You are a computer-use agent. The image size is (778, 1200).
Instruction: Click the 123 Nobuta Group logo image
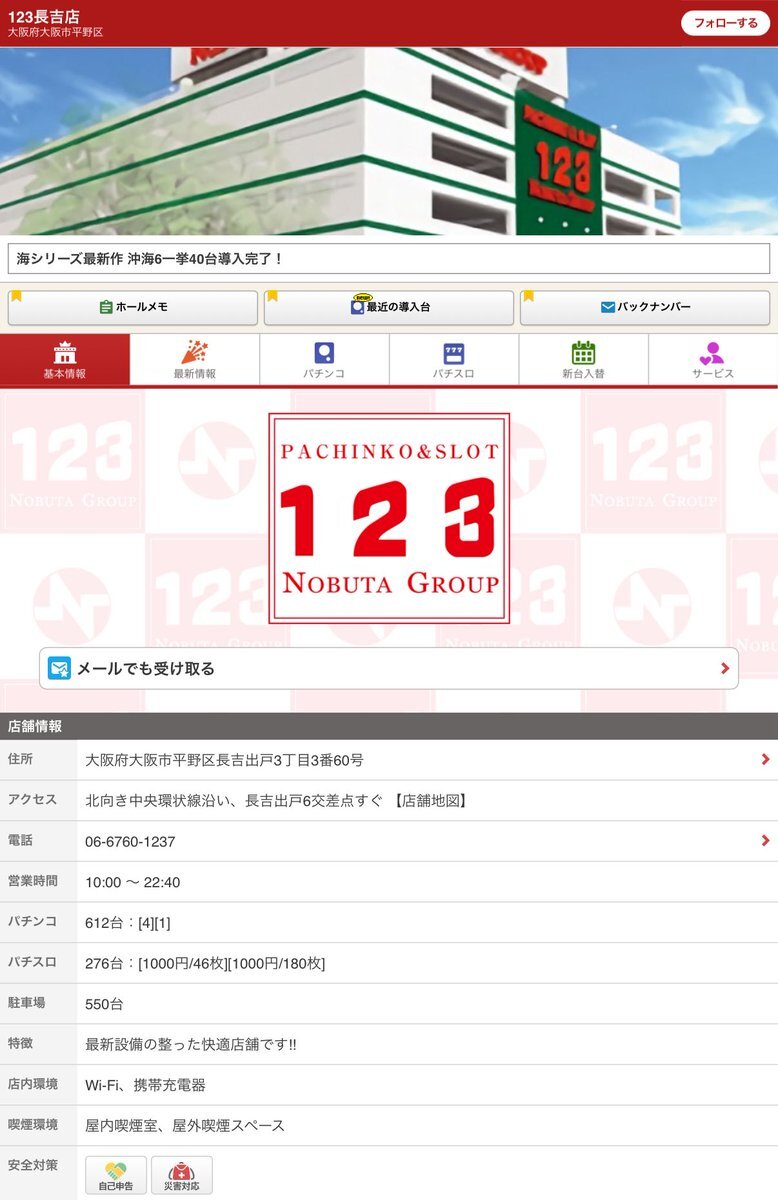pos(389,518)
